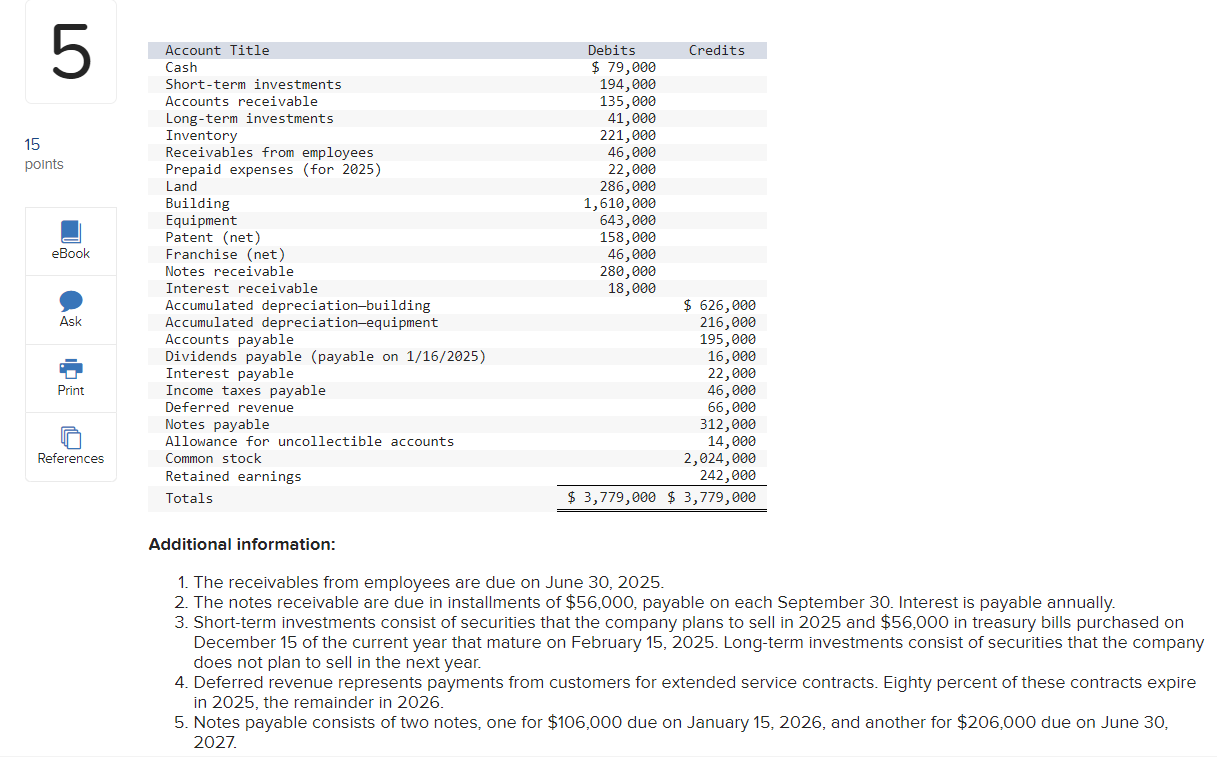The height and width of the screenshot is (757, 1217).
Task: Select the Inventory row label
Action: click(201, 135)
